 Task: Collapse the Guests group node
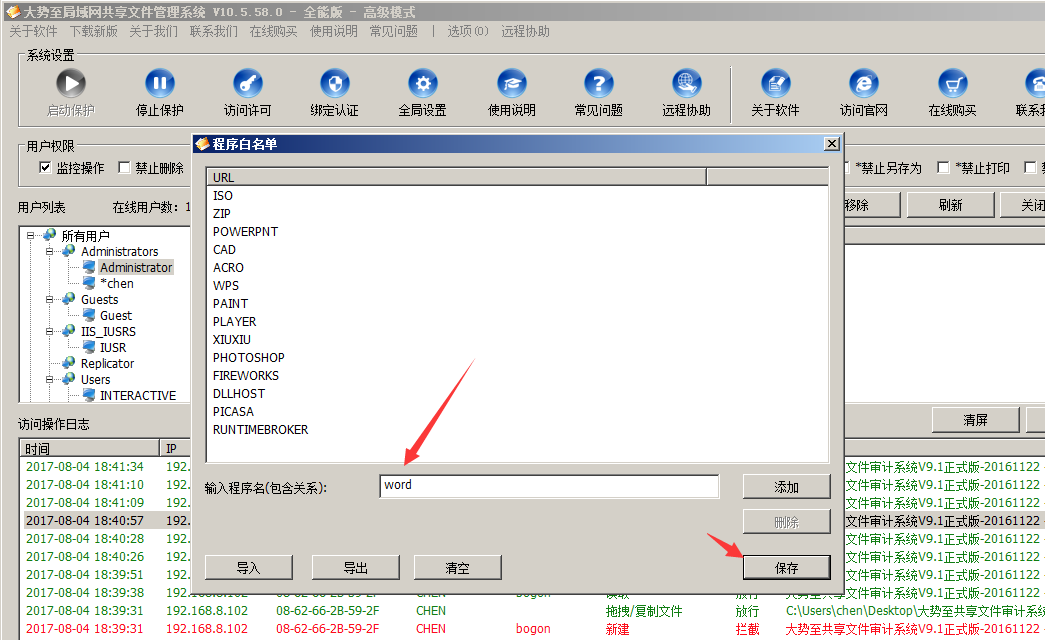click(48, 299)
